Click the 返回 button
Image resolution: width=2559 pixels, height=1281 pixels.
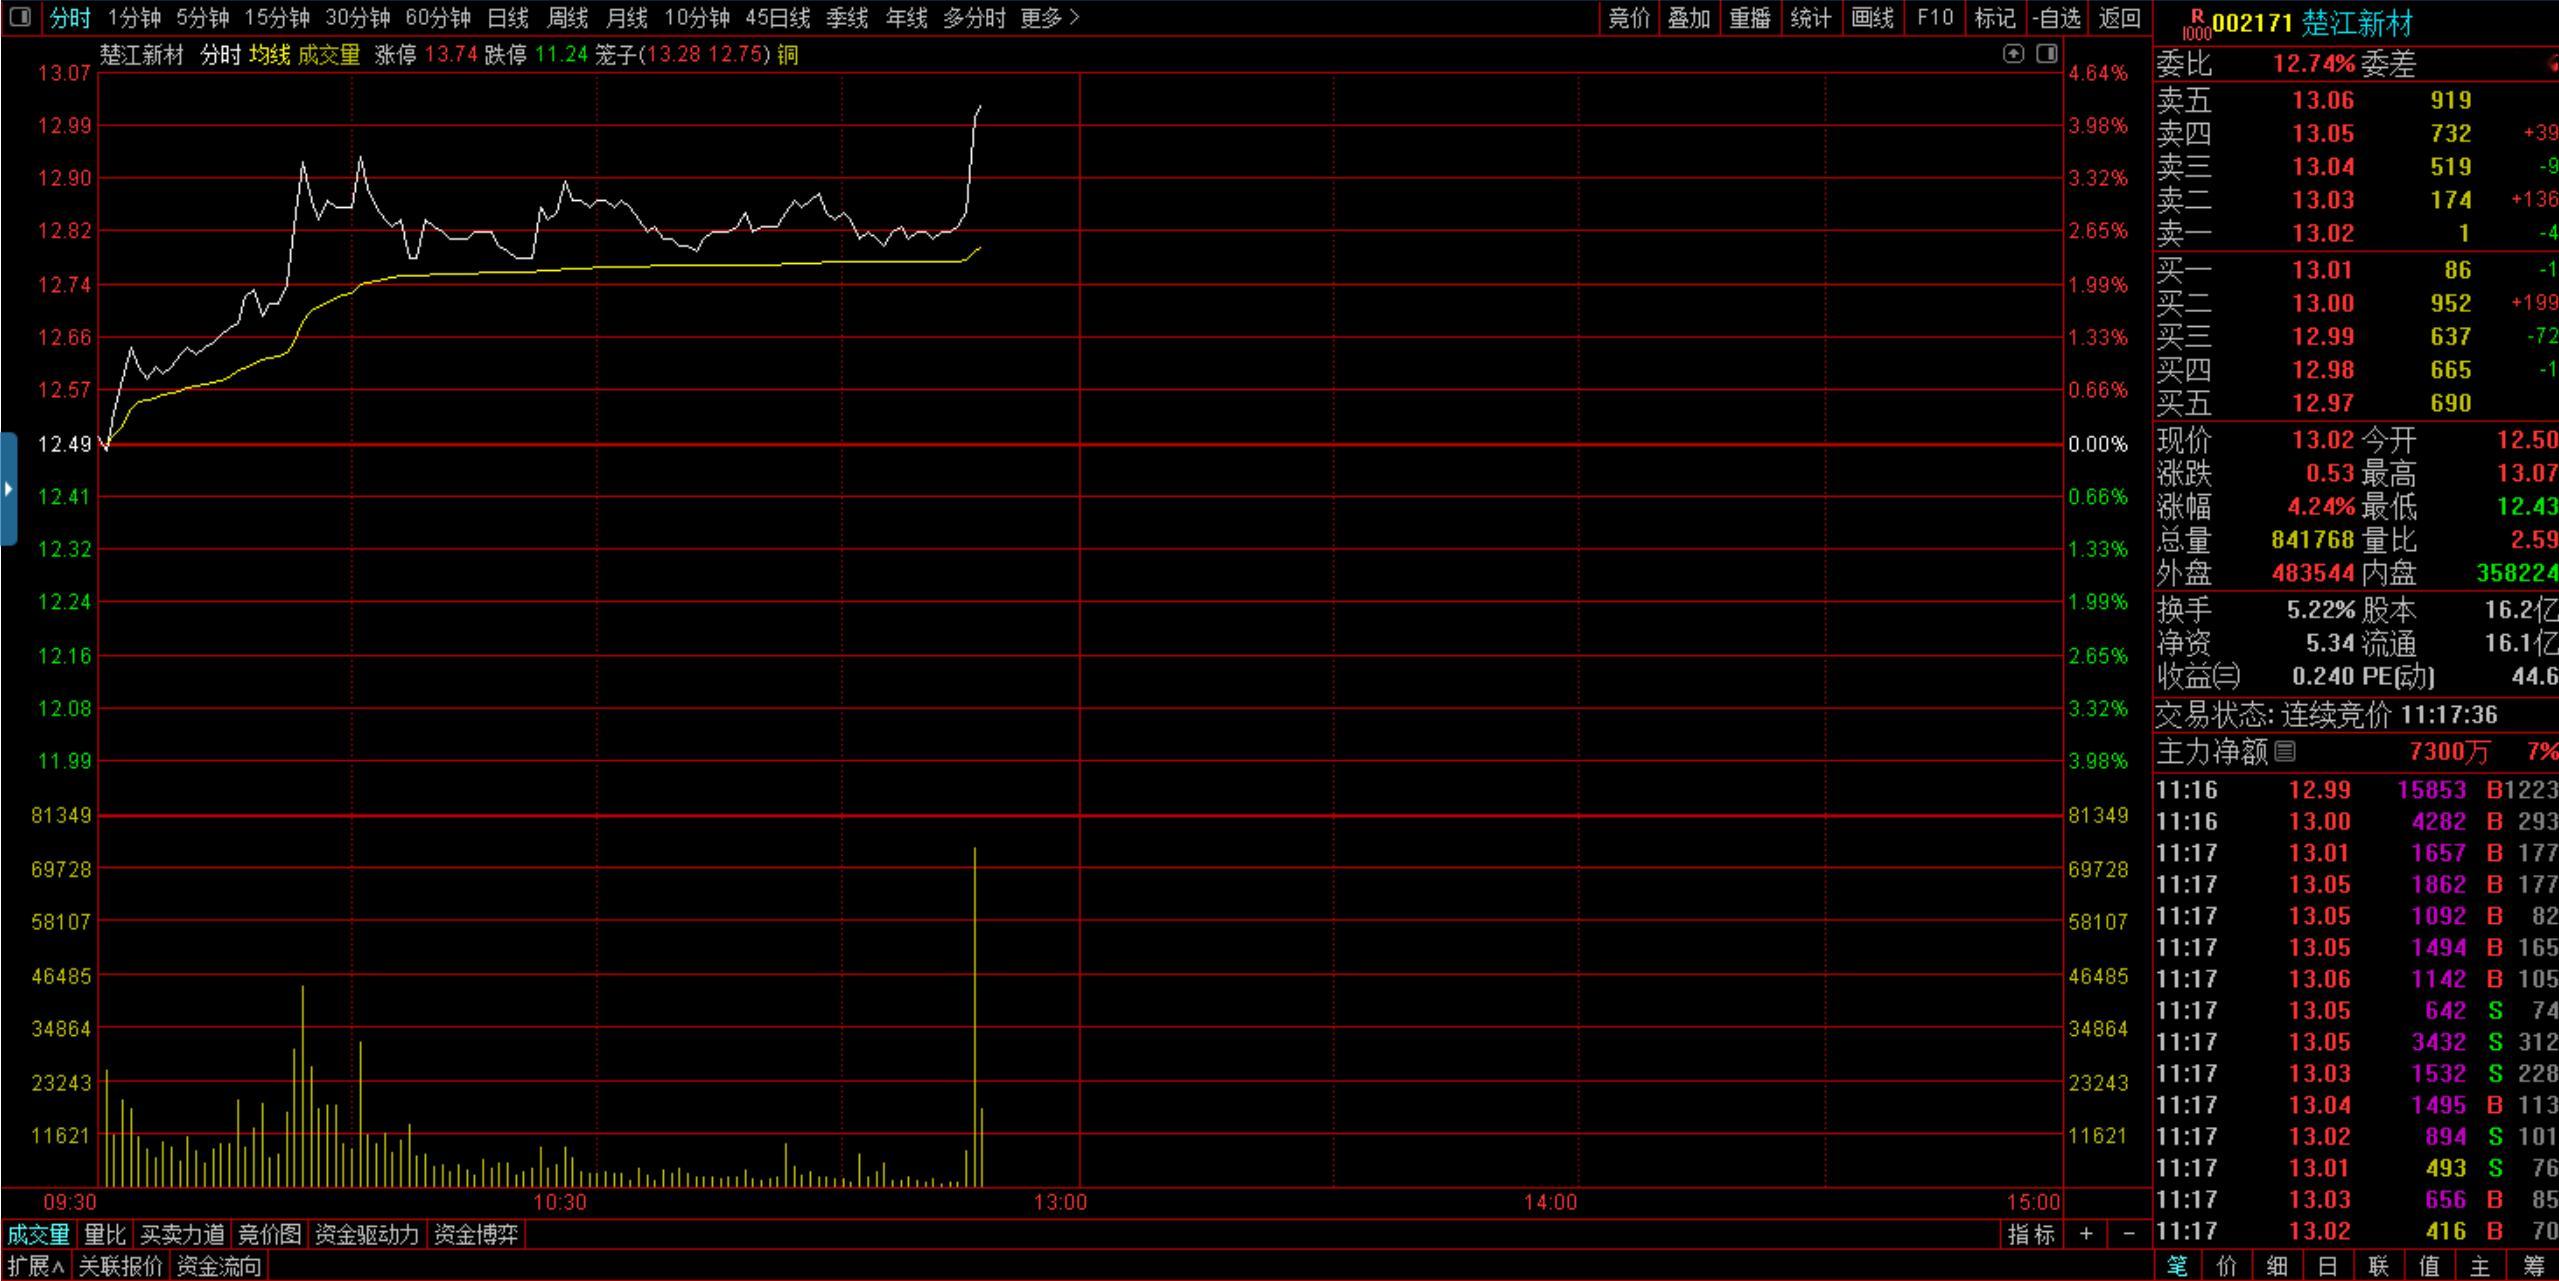click(x=2119, y=18)
